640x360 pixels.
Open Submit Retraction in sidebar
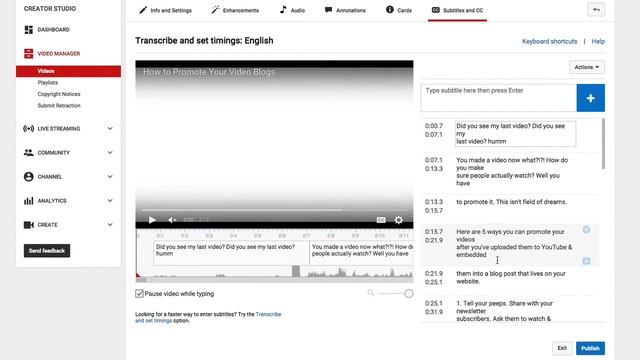(x=59, y=105)
